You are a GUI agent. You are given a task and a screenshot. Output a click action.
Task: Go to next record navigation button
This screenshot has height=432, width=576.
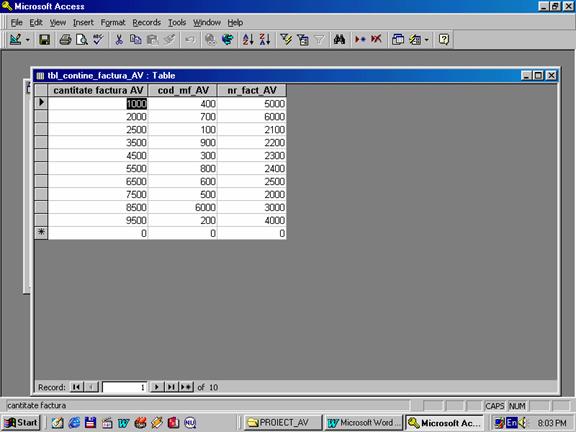pos(157,387)
